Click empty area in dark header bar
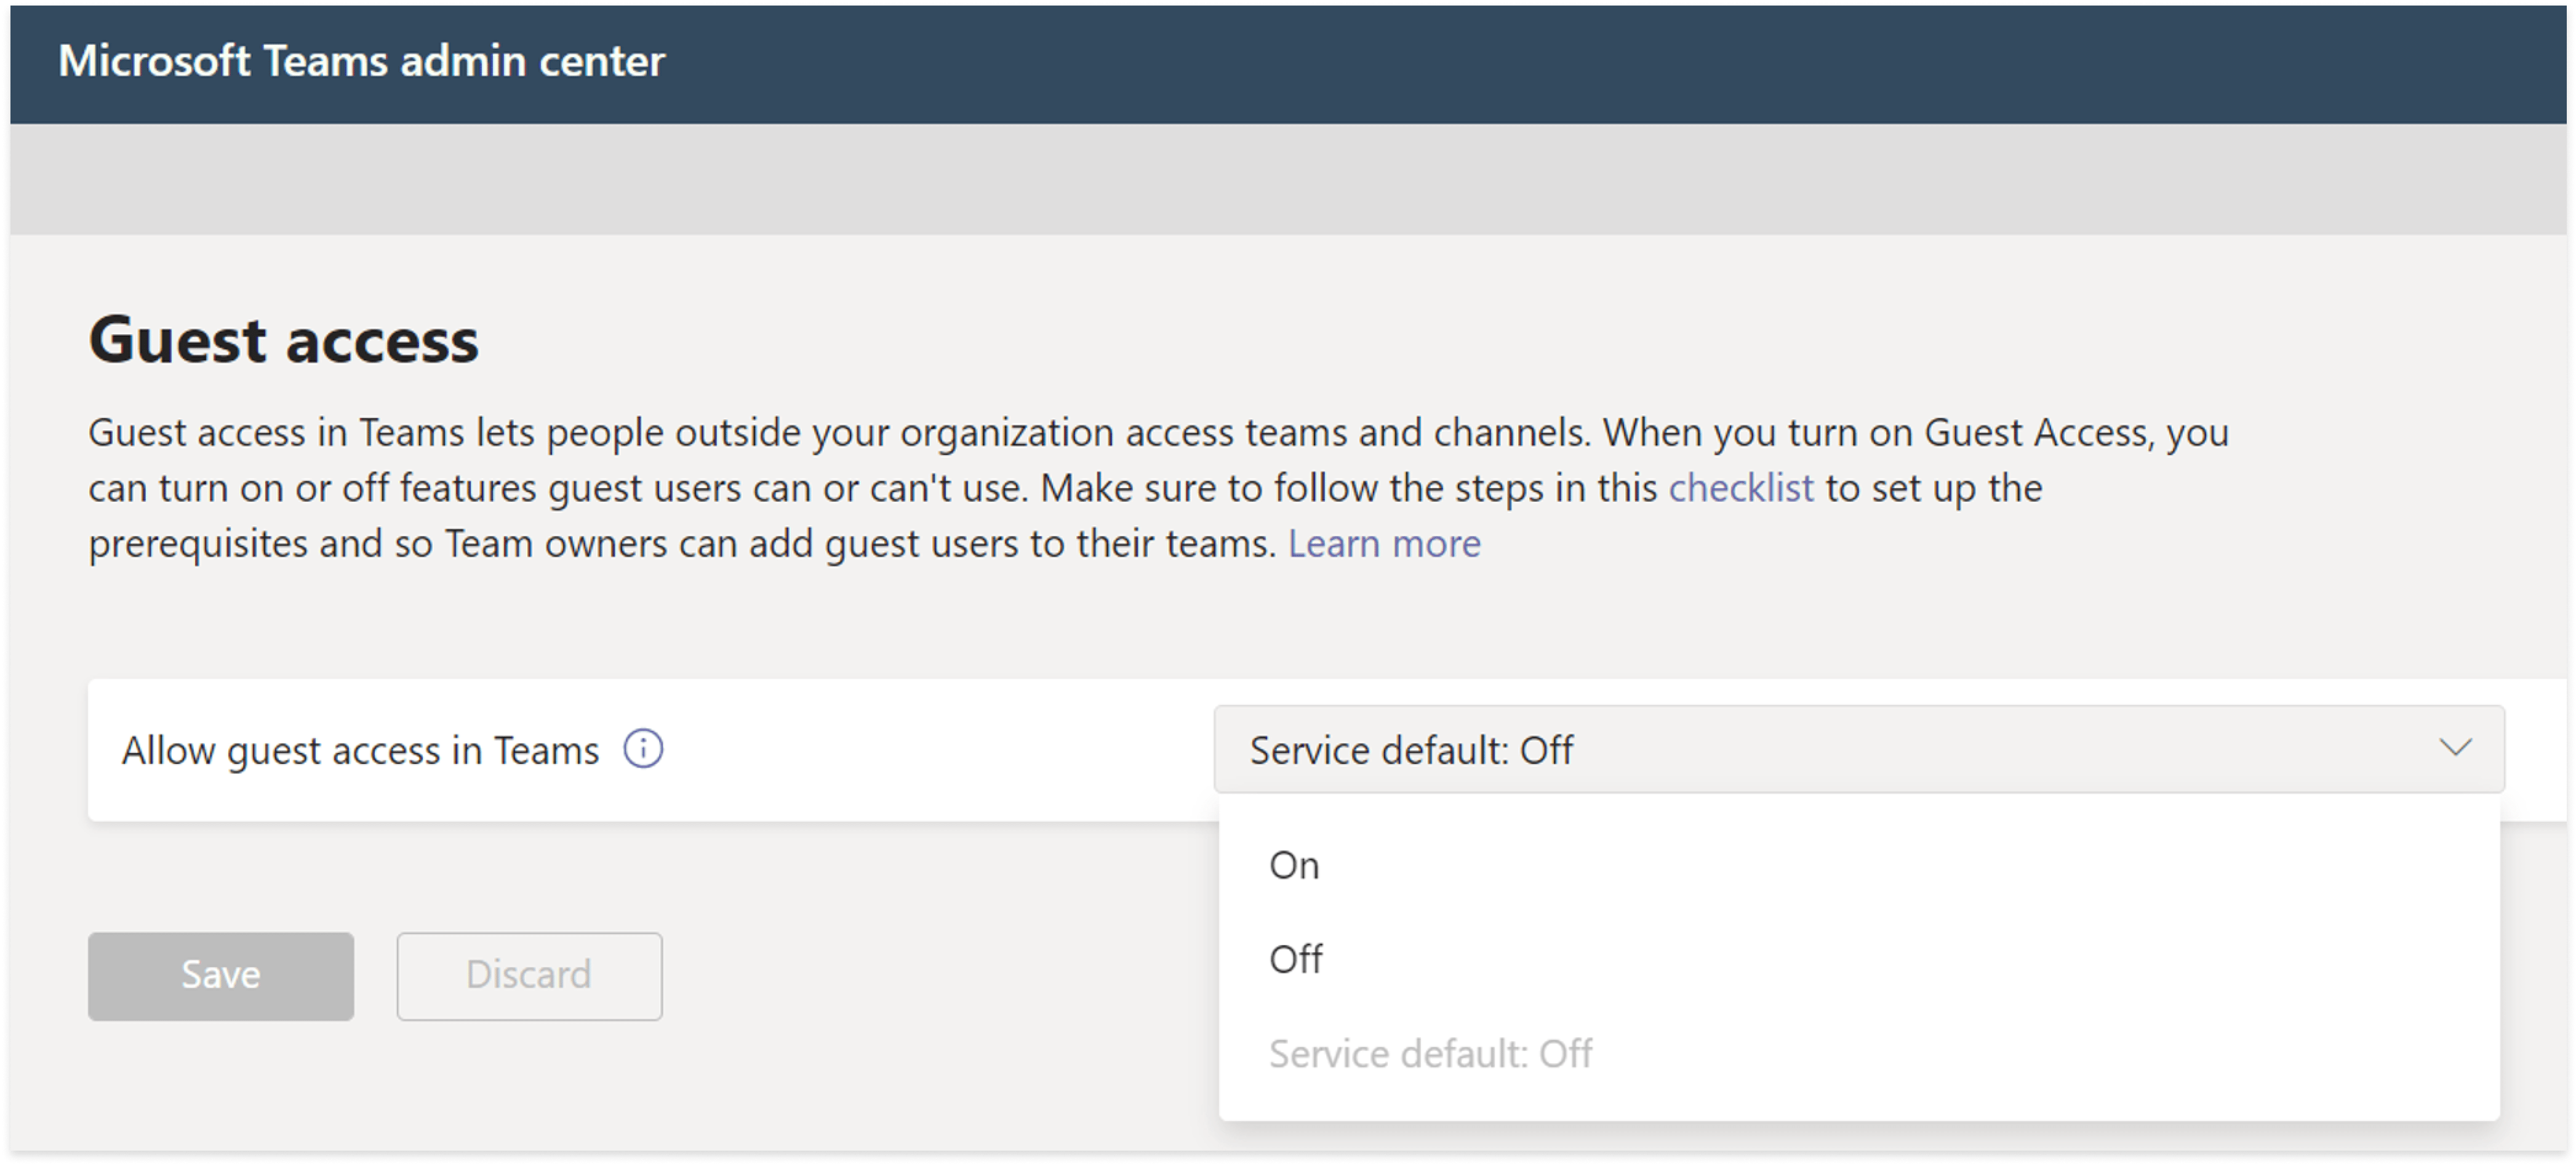The width and height of the screenshot is (2576, 1166). (x=1600, y=61)
